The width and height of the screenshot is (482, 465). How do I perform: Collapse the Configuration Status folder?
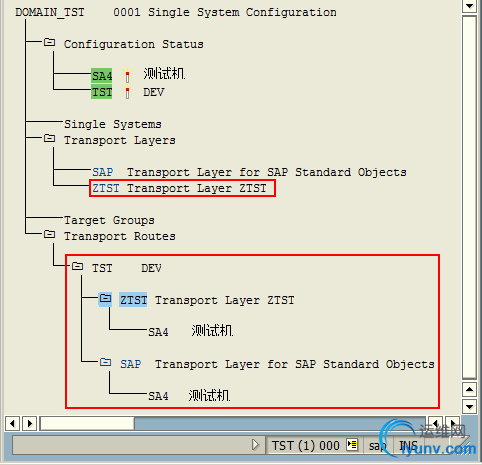pos(50,42)
